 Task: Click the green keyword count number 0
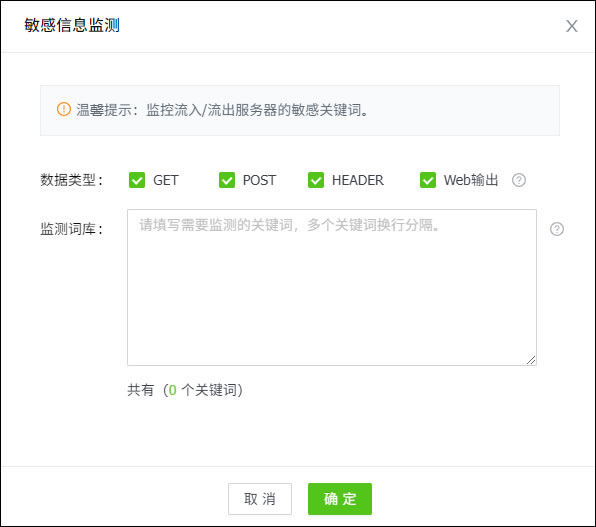172,390
